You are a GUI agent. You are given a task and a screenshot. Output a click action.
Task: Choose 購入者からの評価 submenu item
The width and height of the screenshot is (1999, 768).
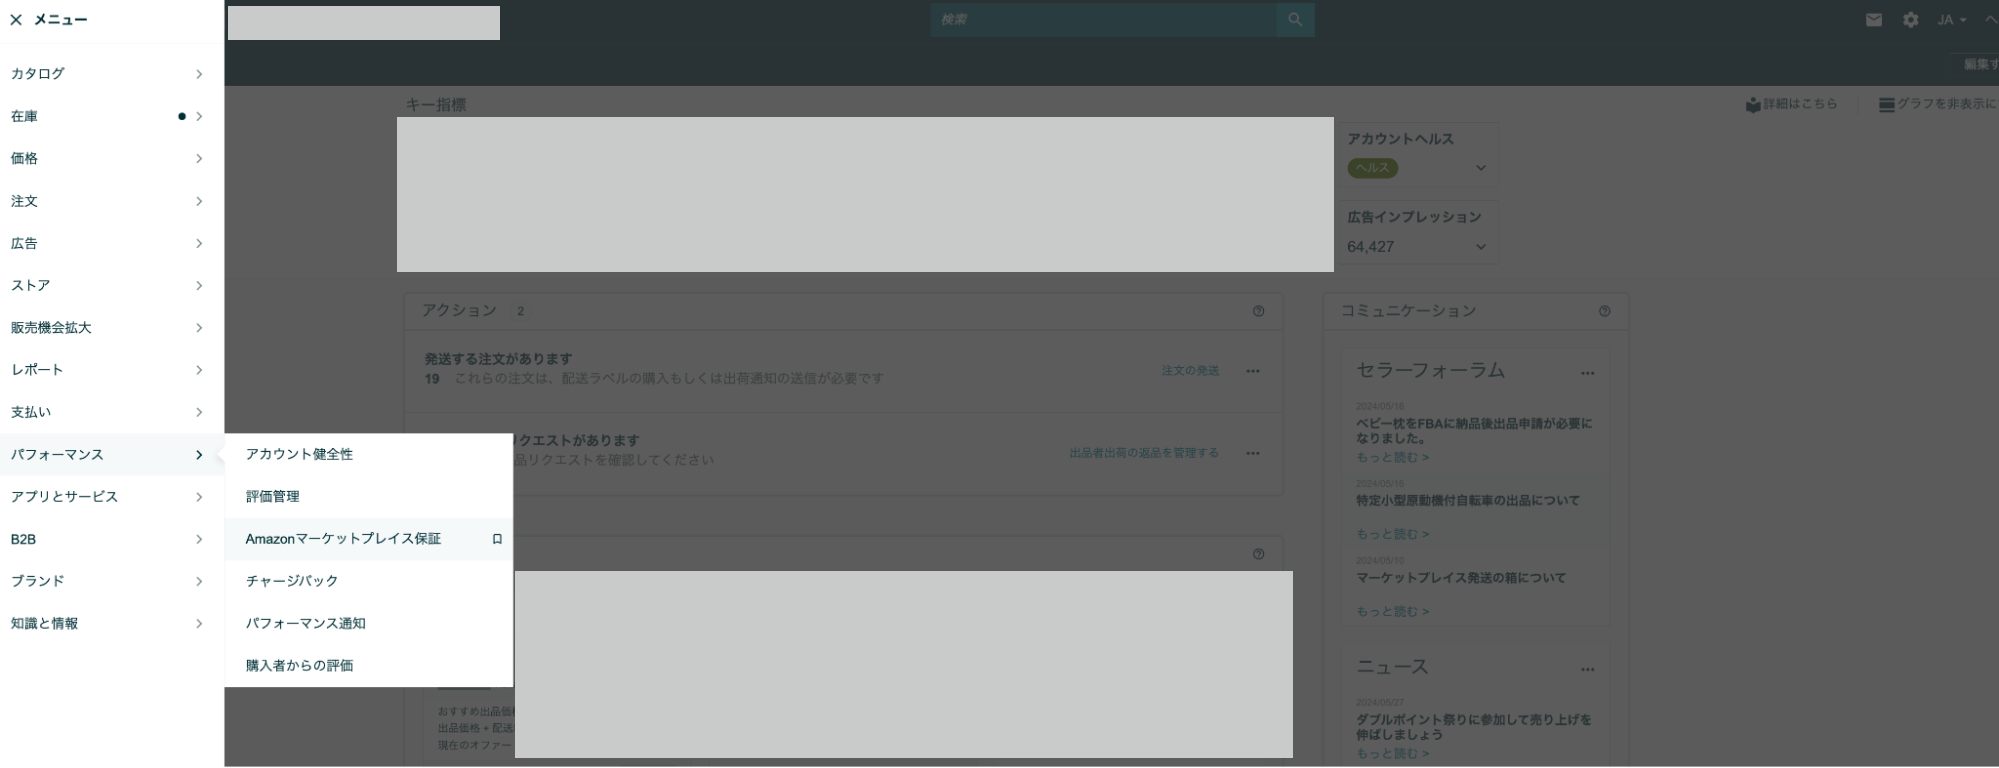click(x=299, y=666)
